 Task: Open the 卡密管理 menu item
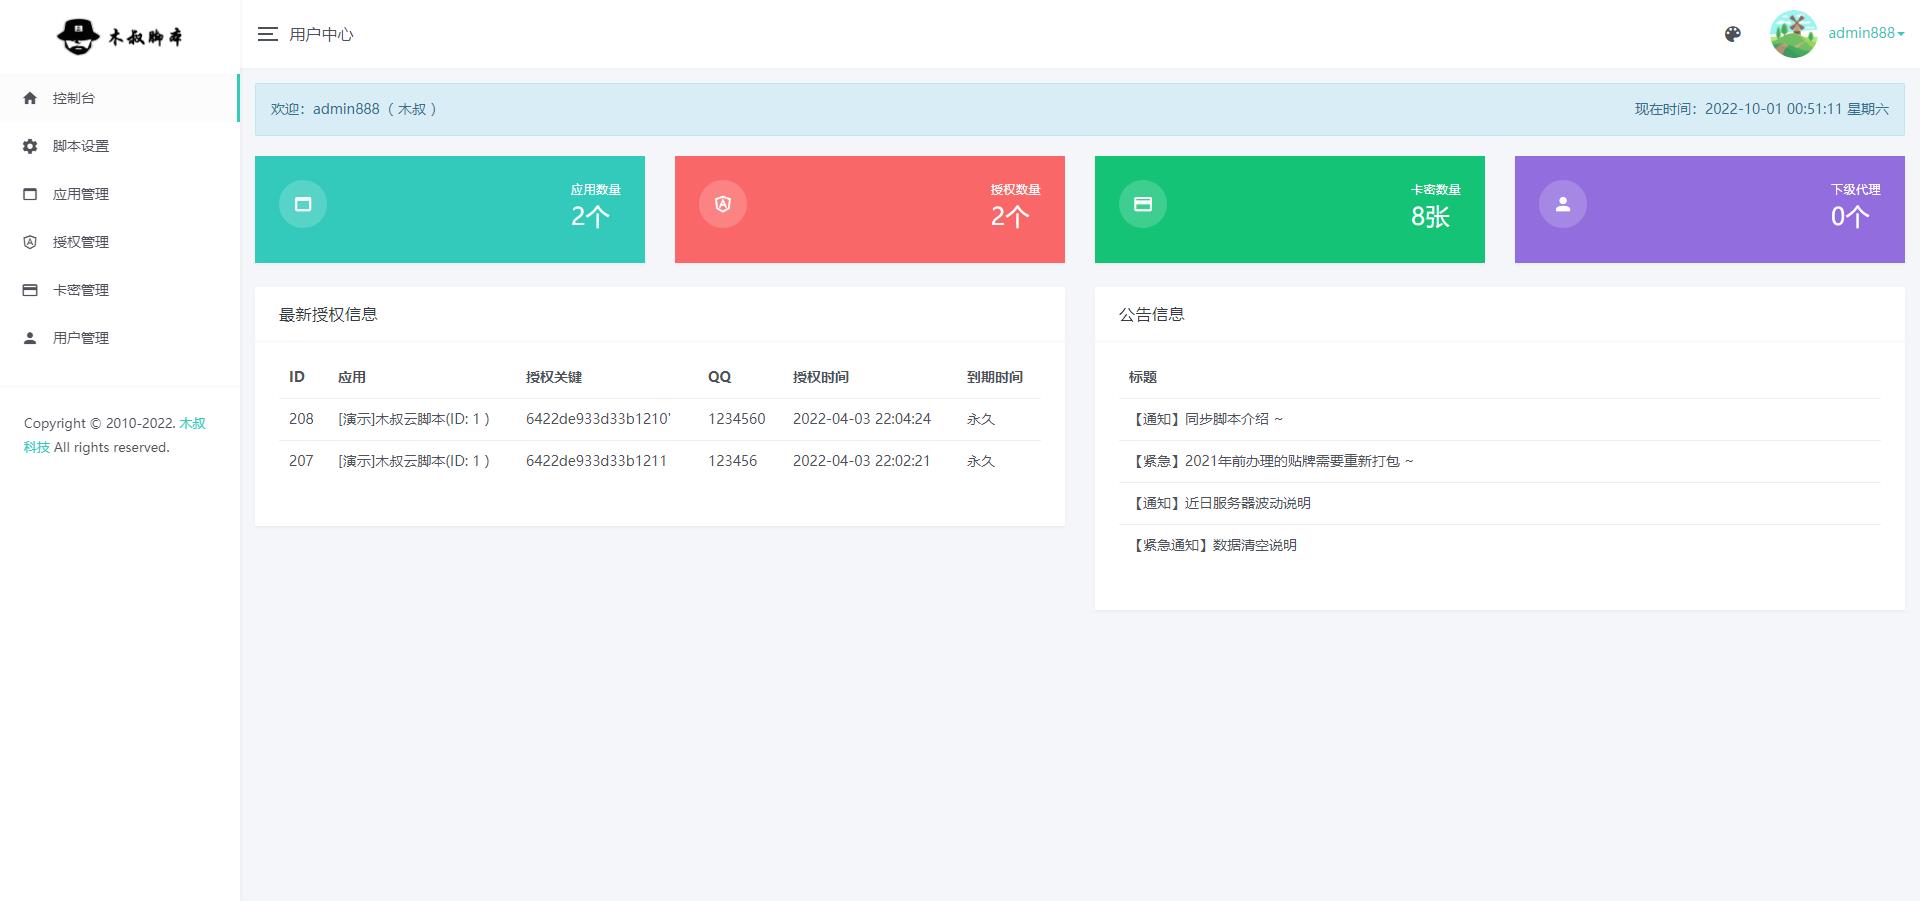81,290
